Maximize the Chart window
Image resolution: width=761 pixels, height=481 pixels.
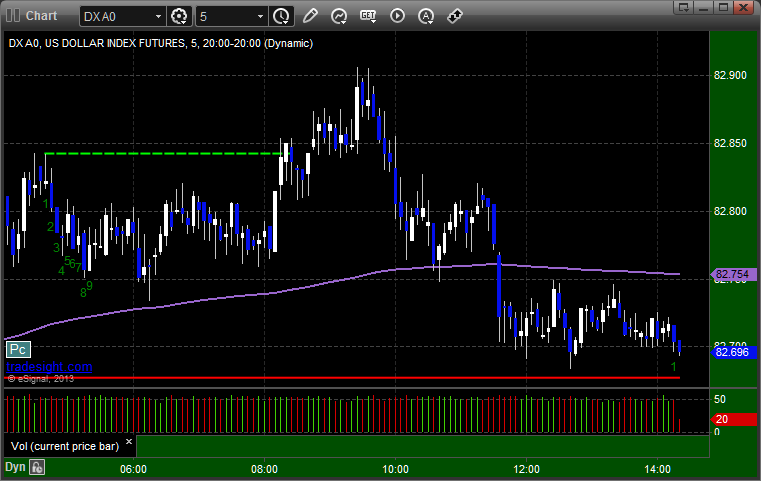[x=723, y=7]
